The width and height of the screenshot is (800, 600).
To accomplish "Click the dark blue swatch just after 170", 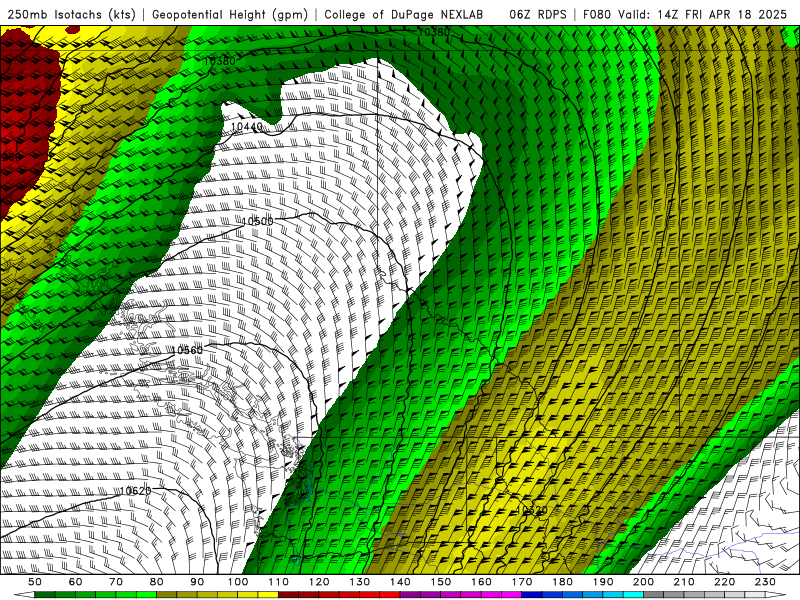I will point(532,595).
